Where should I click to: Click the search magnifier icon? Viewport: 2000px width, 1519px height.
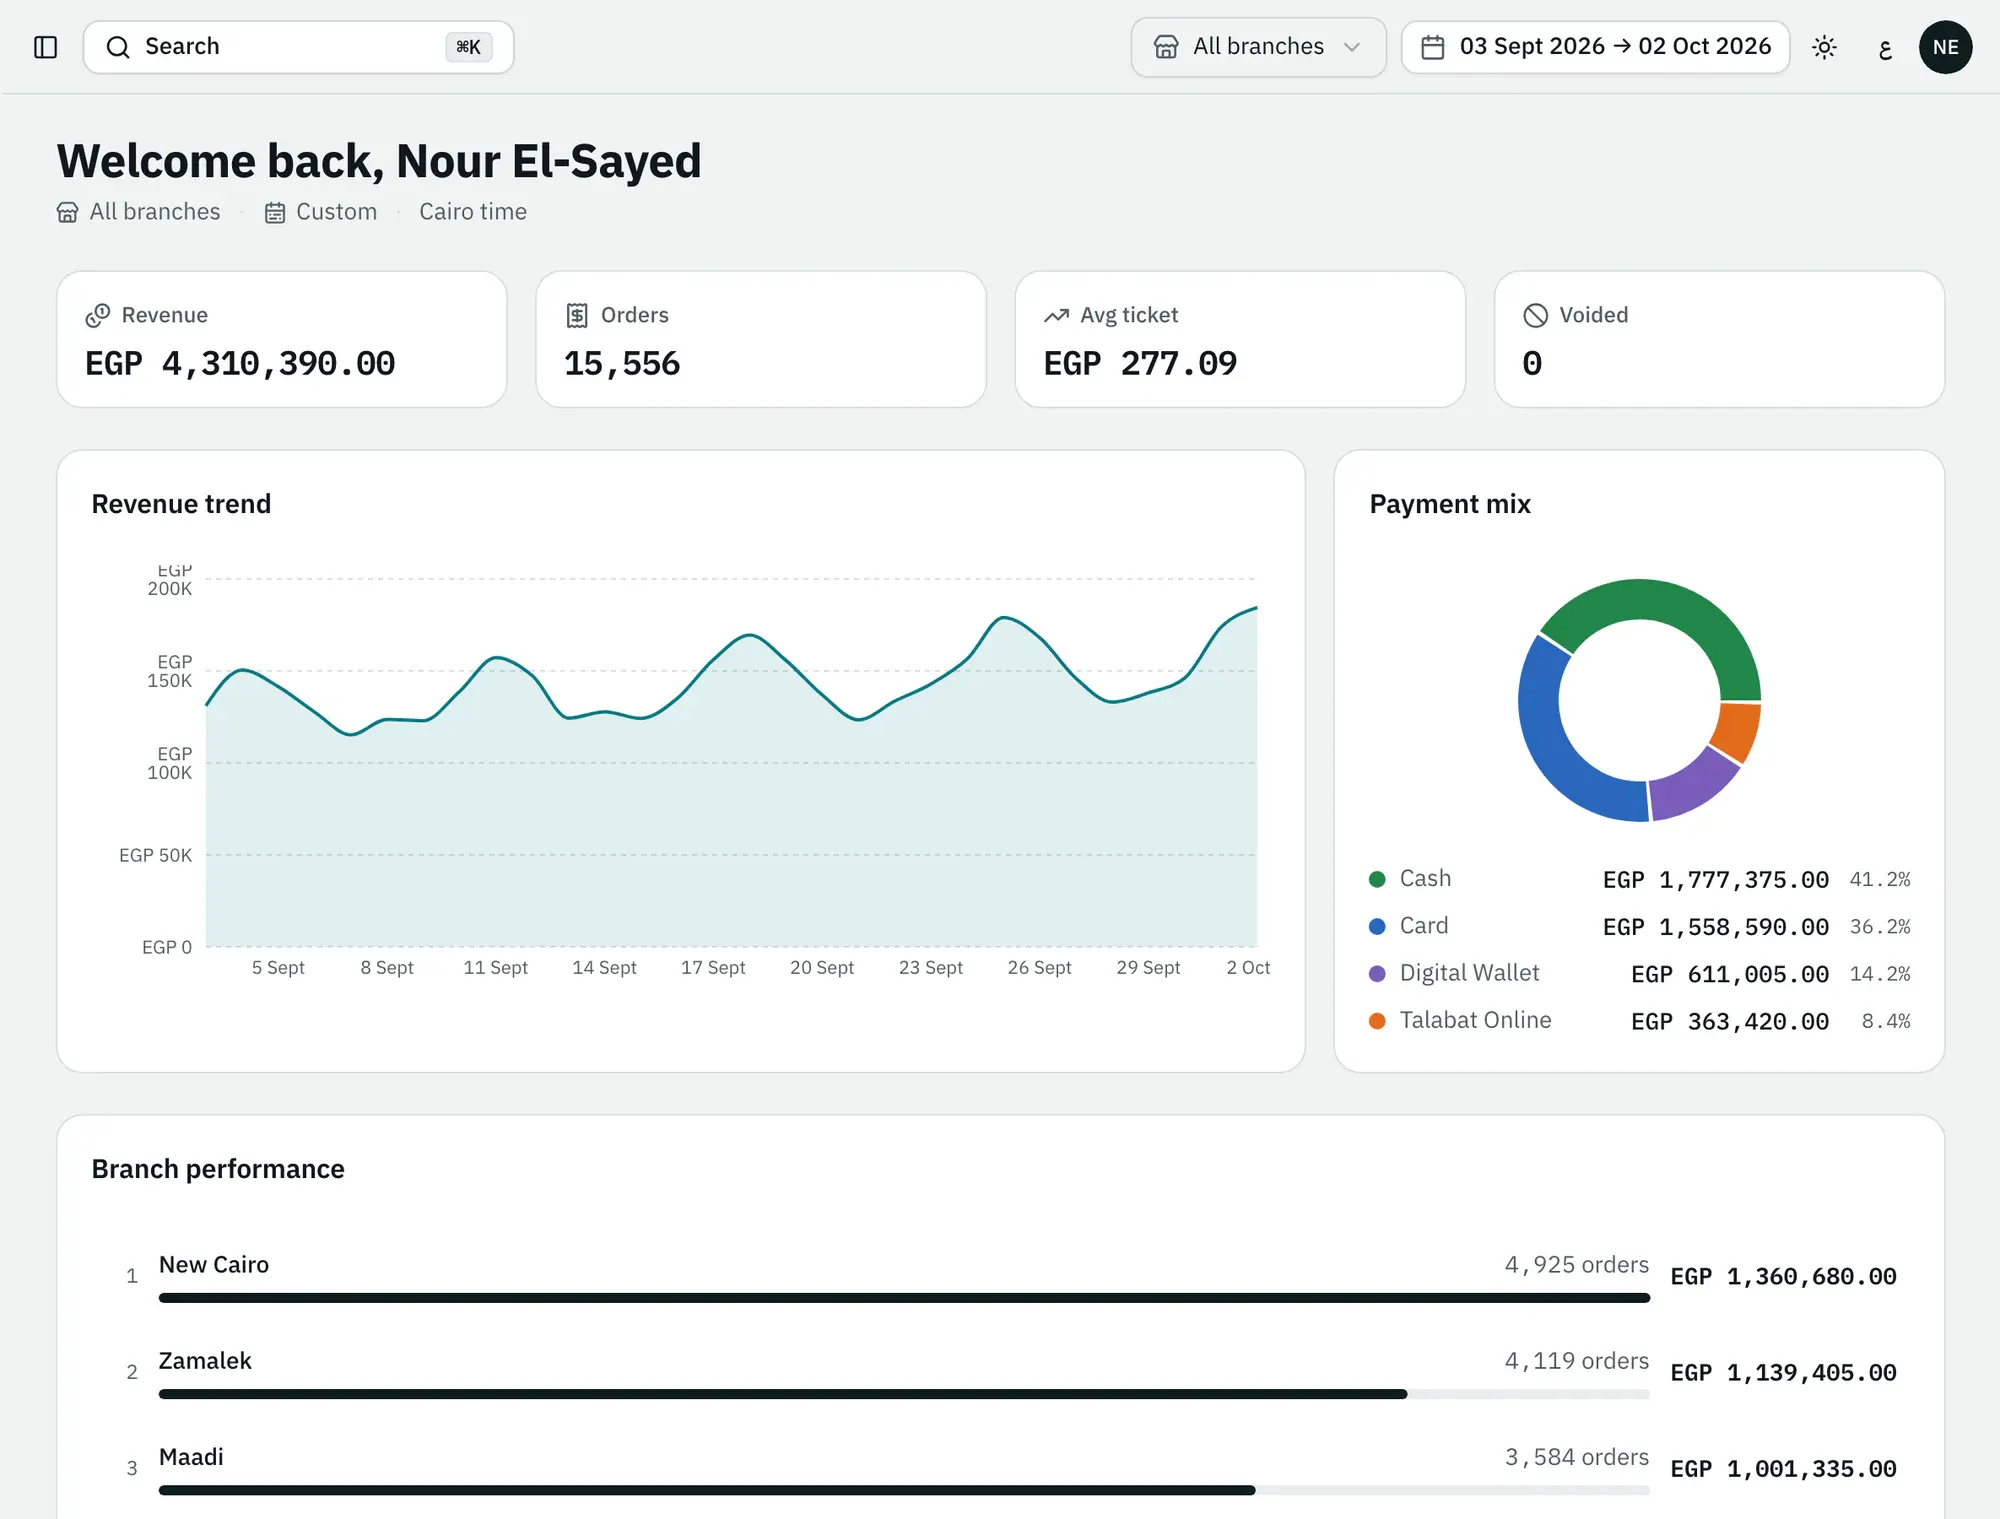tap(118, 47)
